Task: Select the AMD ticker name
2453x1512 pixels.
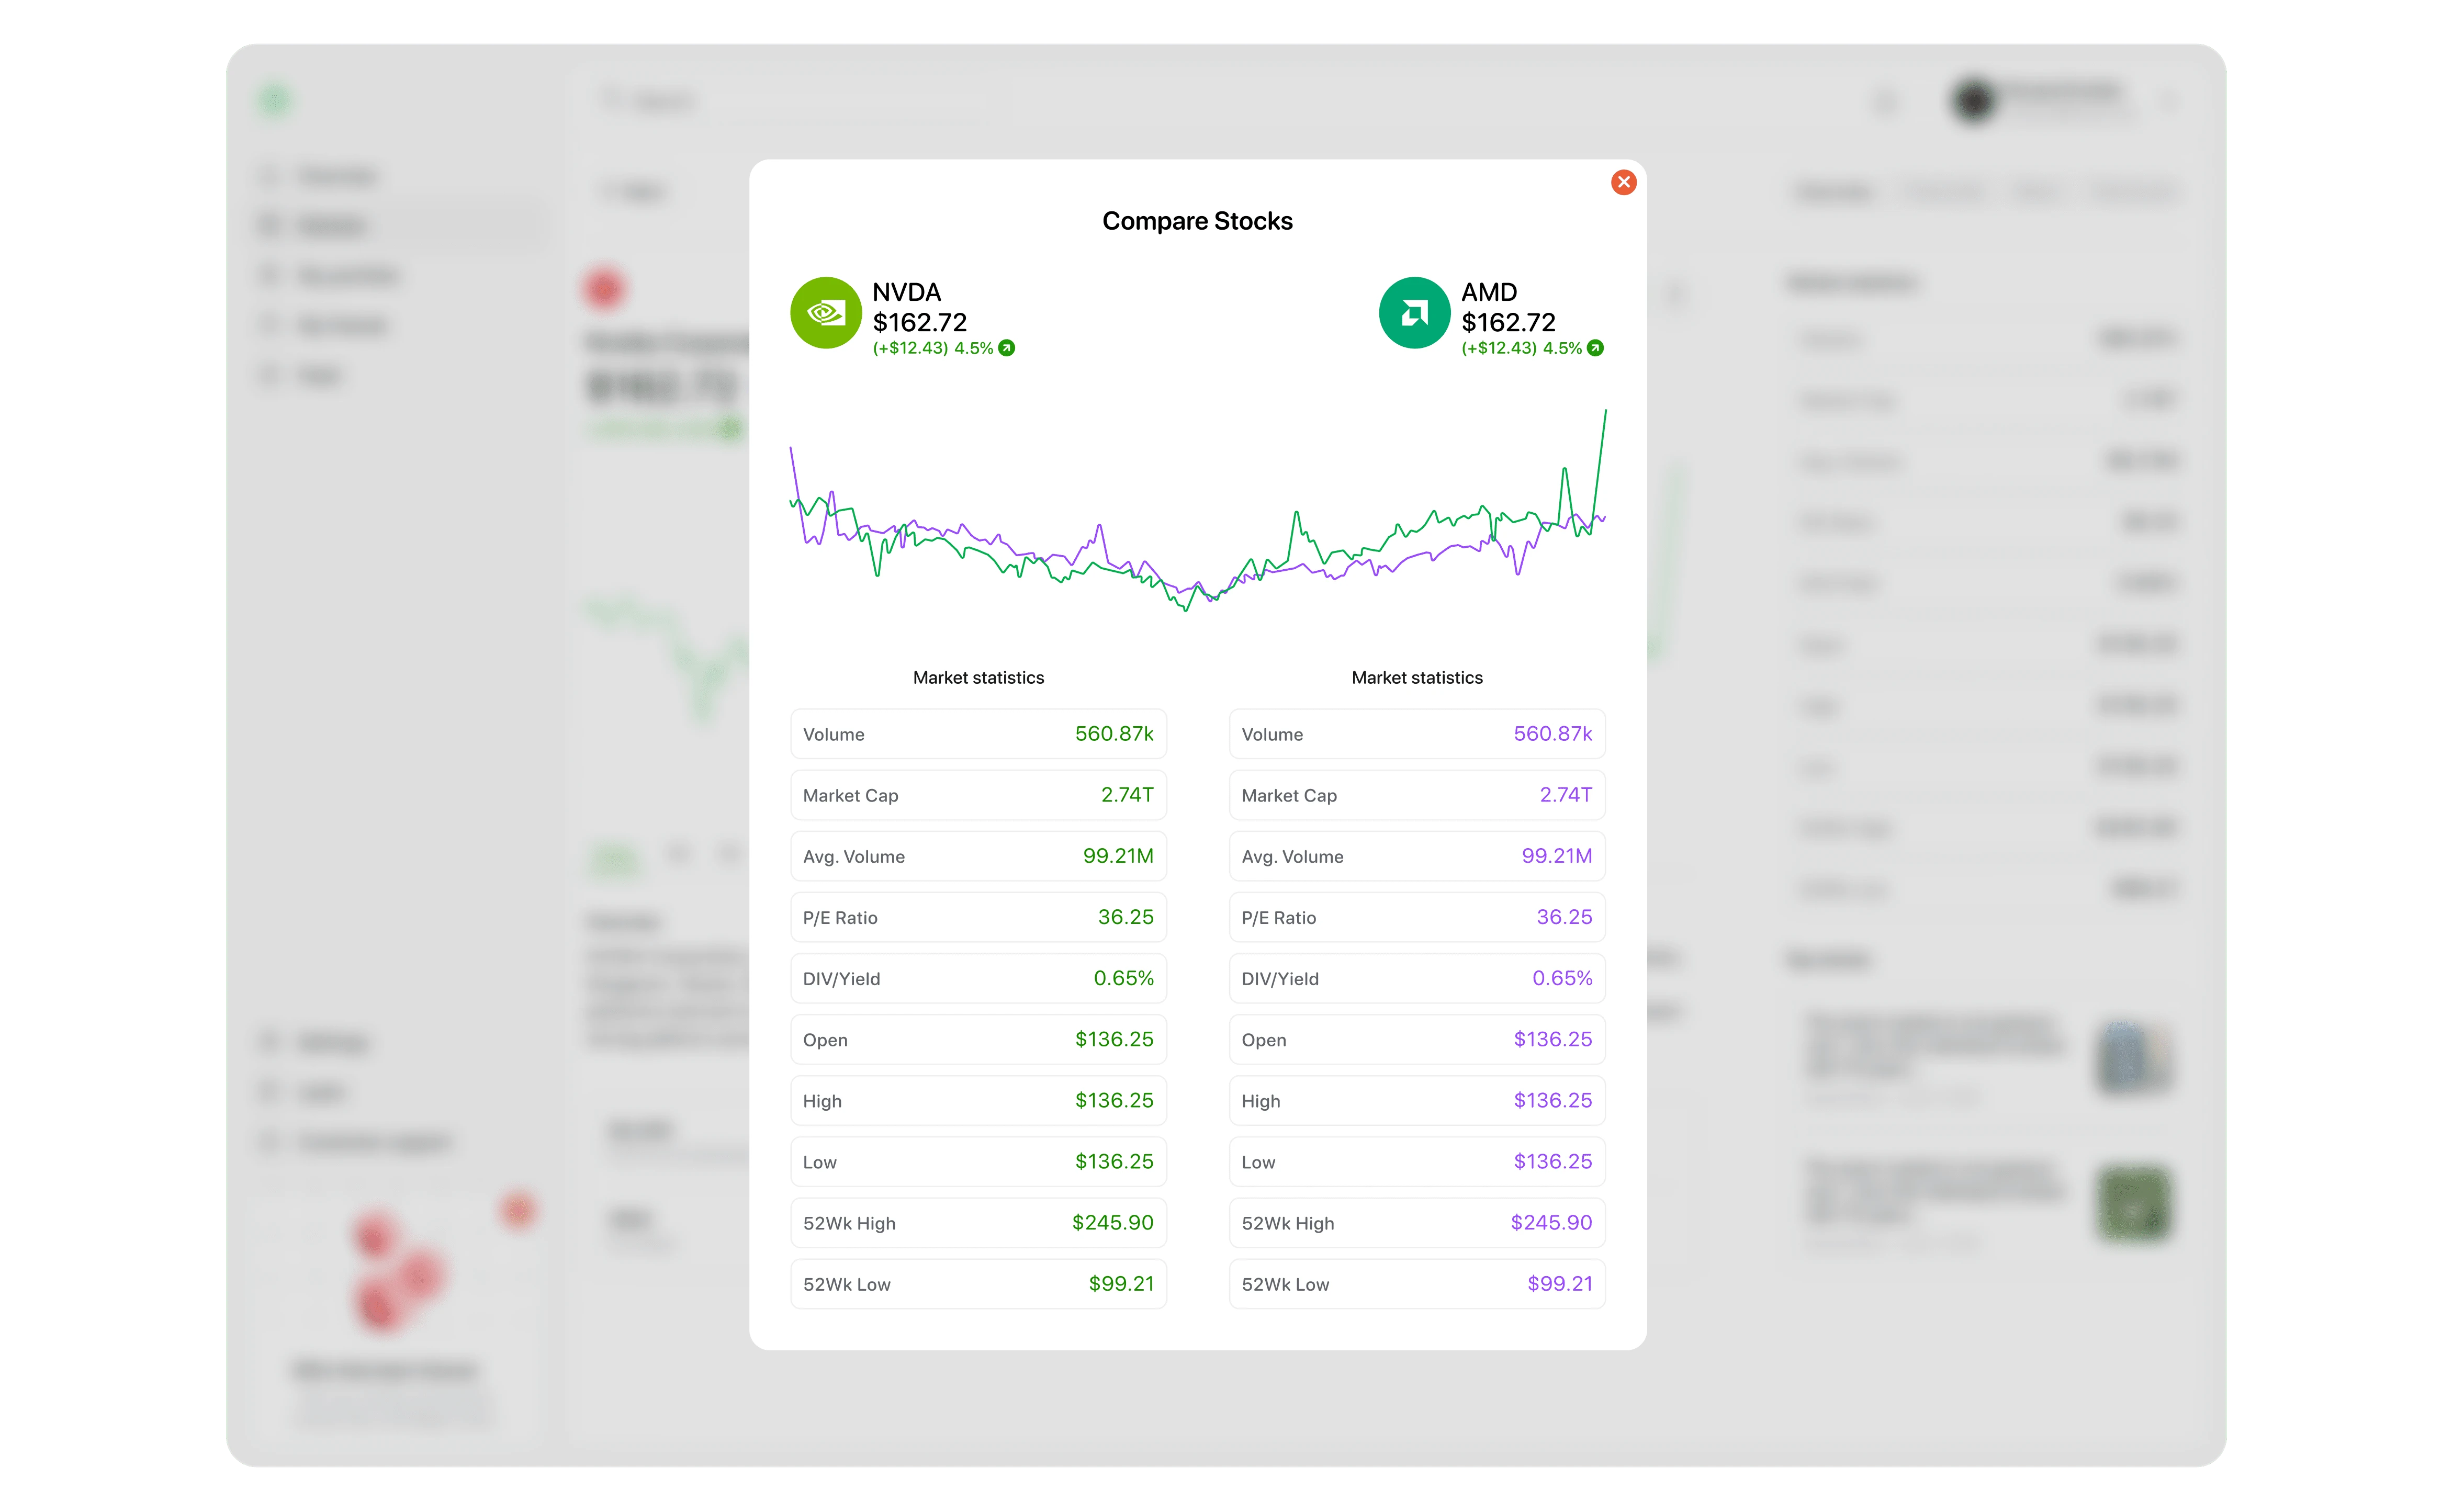Action: (x=1488, y=292)
